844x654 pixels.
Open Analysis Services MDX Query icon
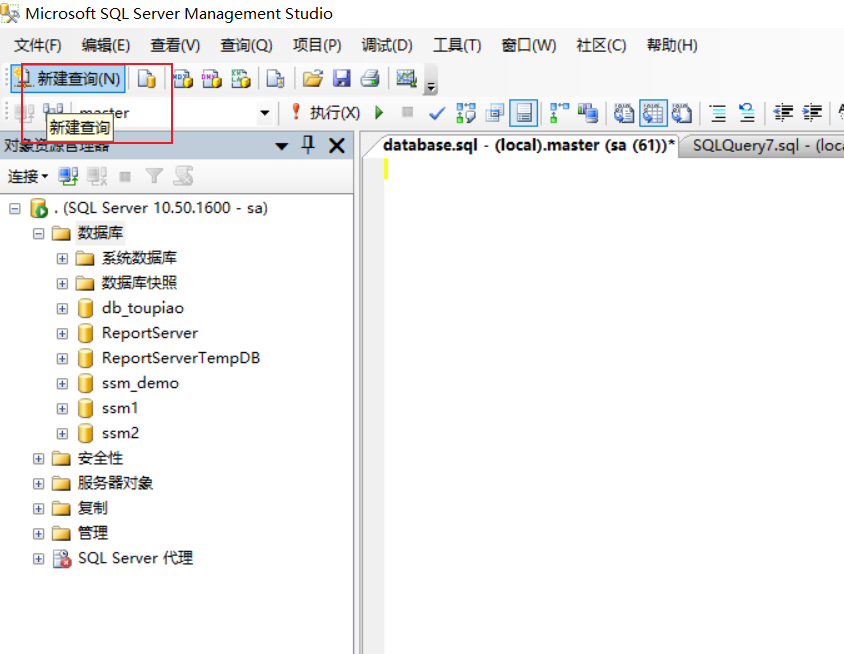183,79
